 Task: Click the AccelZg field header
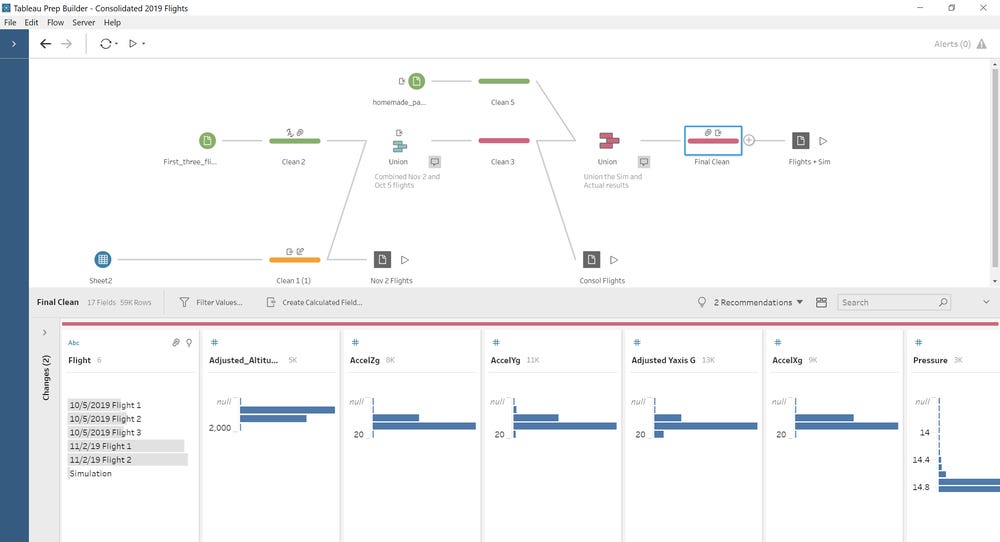coord(365,360)
